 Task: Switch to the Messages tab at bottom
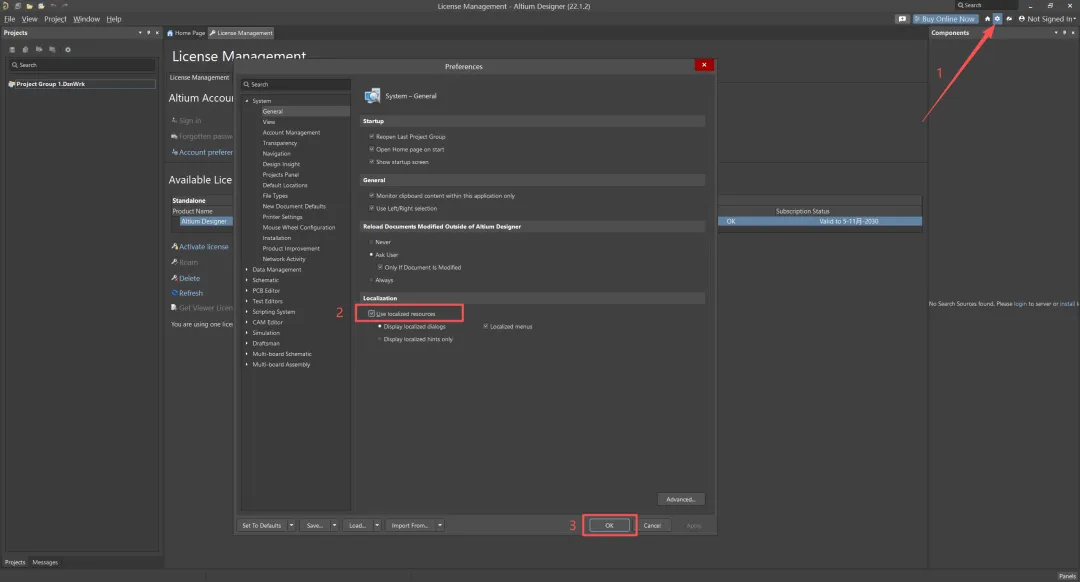point(45,562)
